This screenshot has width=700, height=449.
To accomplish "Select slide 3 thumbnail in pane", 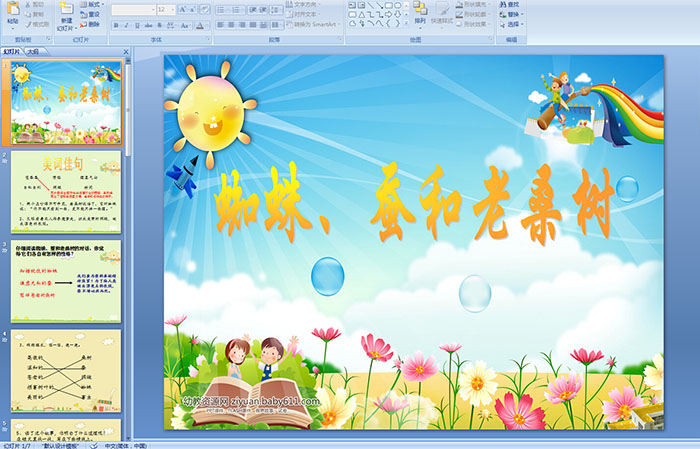I will click(x=66, y=281).
